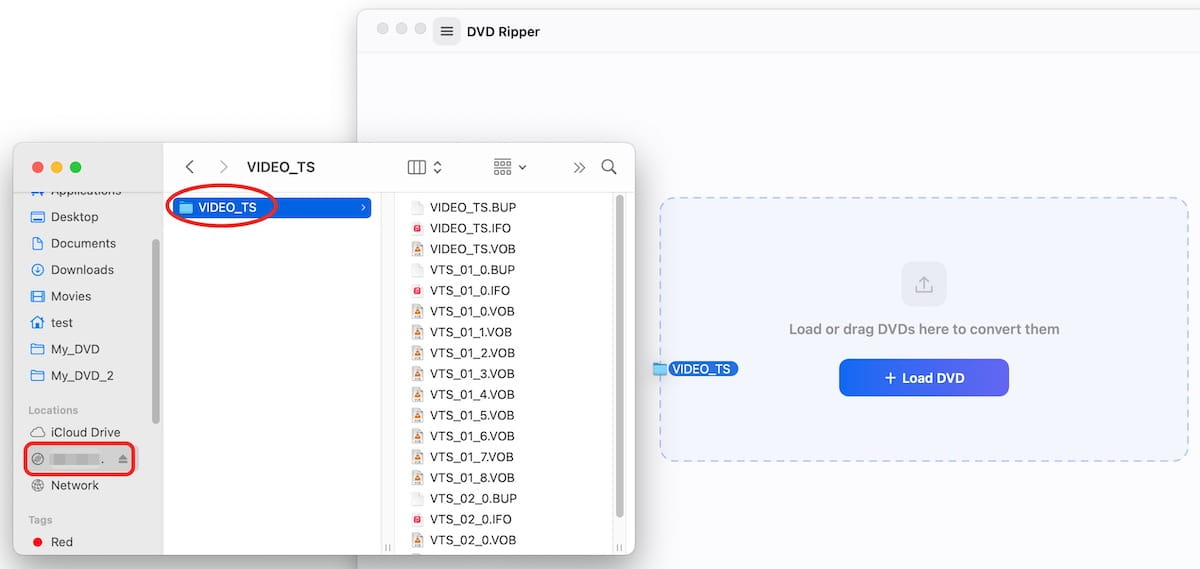Open iCloud Drive in sidebar
The image size is (1200, 569).
click(x=84, y=432)
